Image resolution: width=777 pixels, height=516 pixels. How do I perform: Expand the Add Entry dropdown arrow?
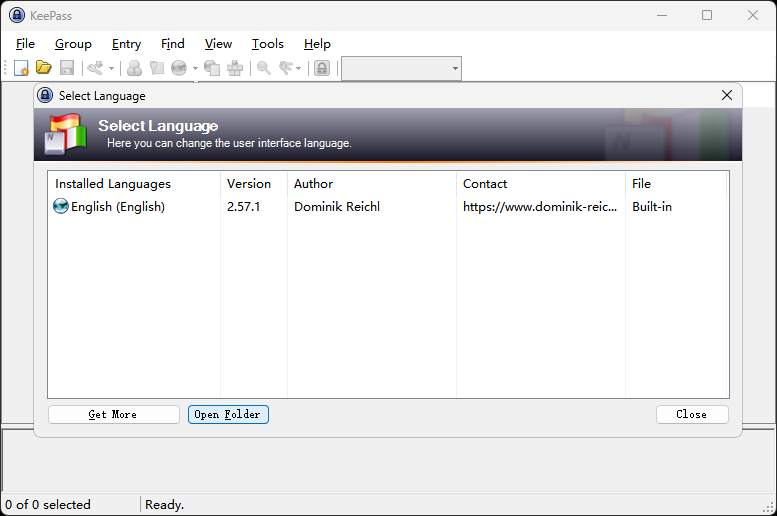(x=111, y=69)
